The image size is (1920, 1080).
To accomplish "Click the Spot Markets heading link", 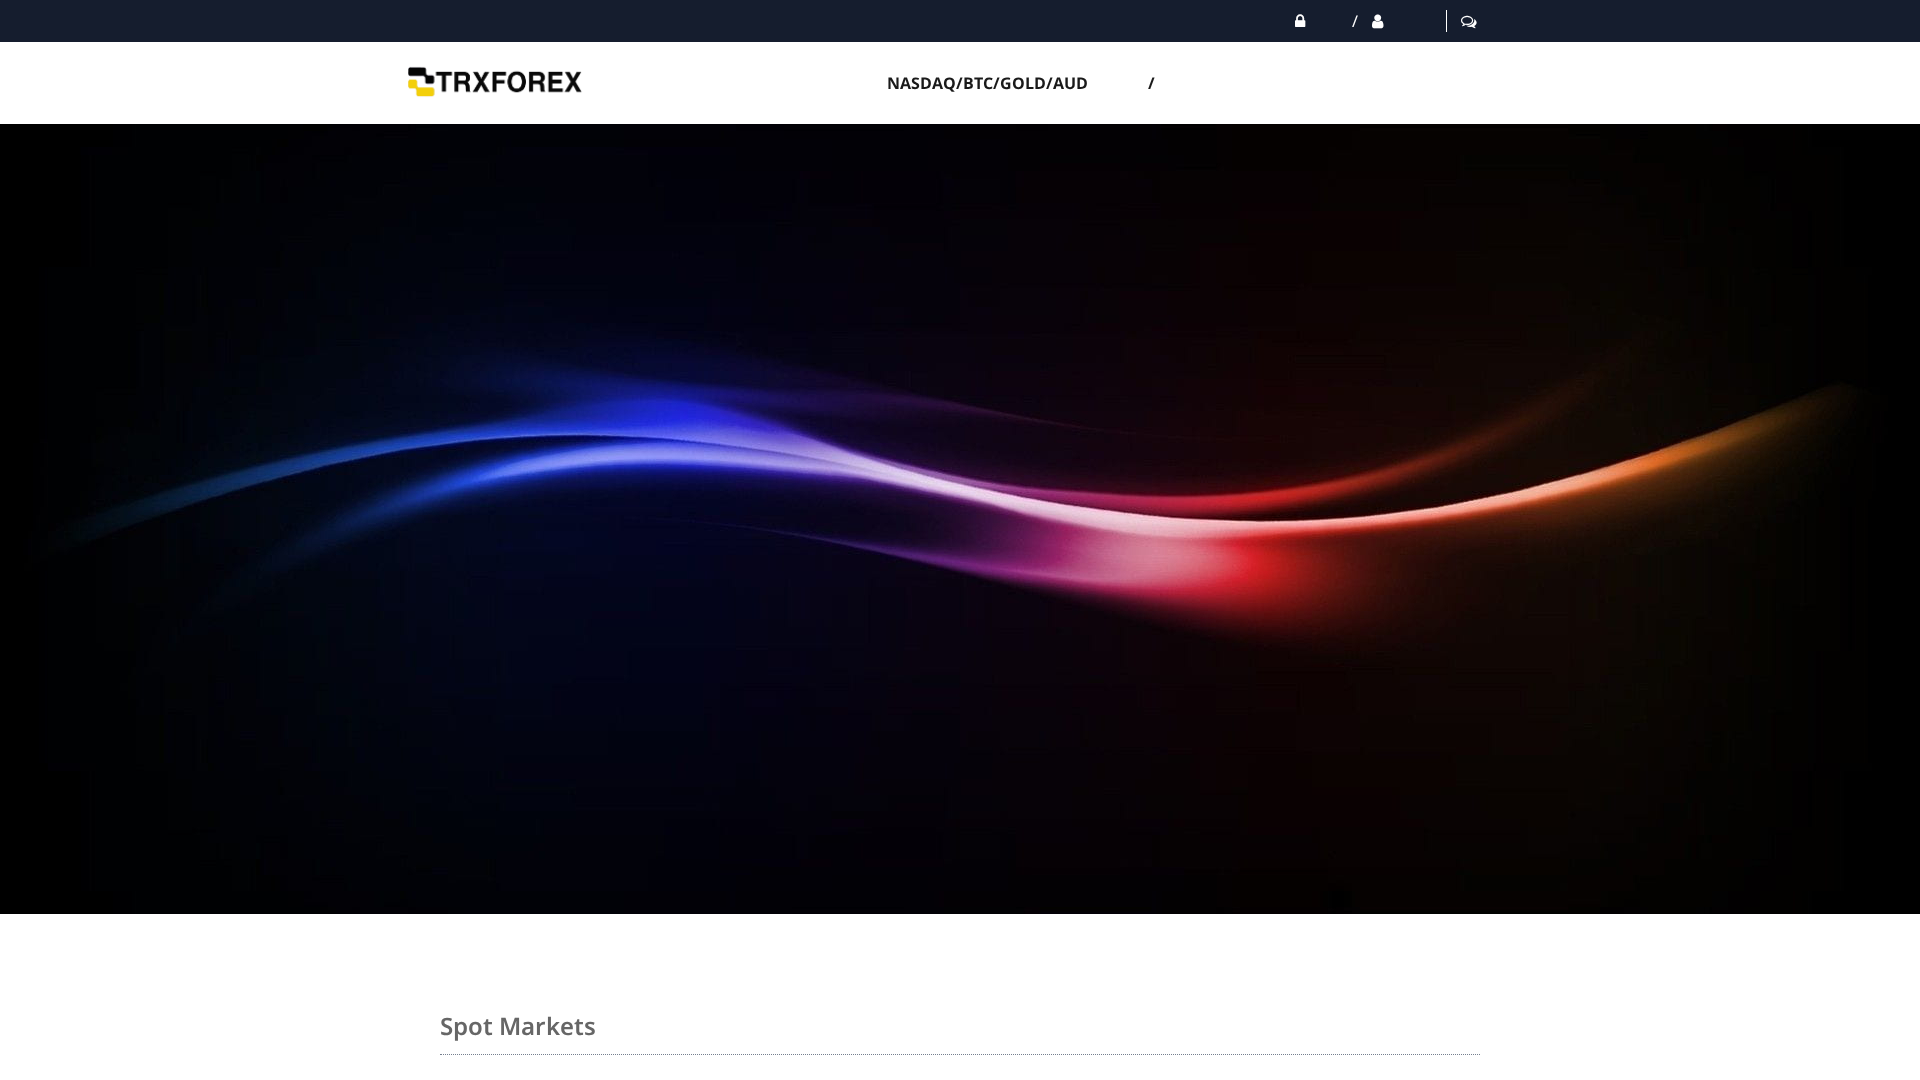I will (x=517, y=1026).
